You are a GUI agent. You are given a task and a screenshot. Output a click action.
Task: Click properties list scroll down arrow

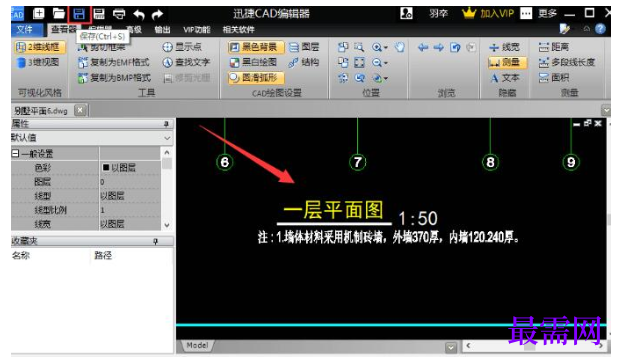tap(167, 225)
